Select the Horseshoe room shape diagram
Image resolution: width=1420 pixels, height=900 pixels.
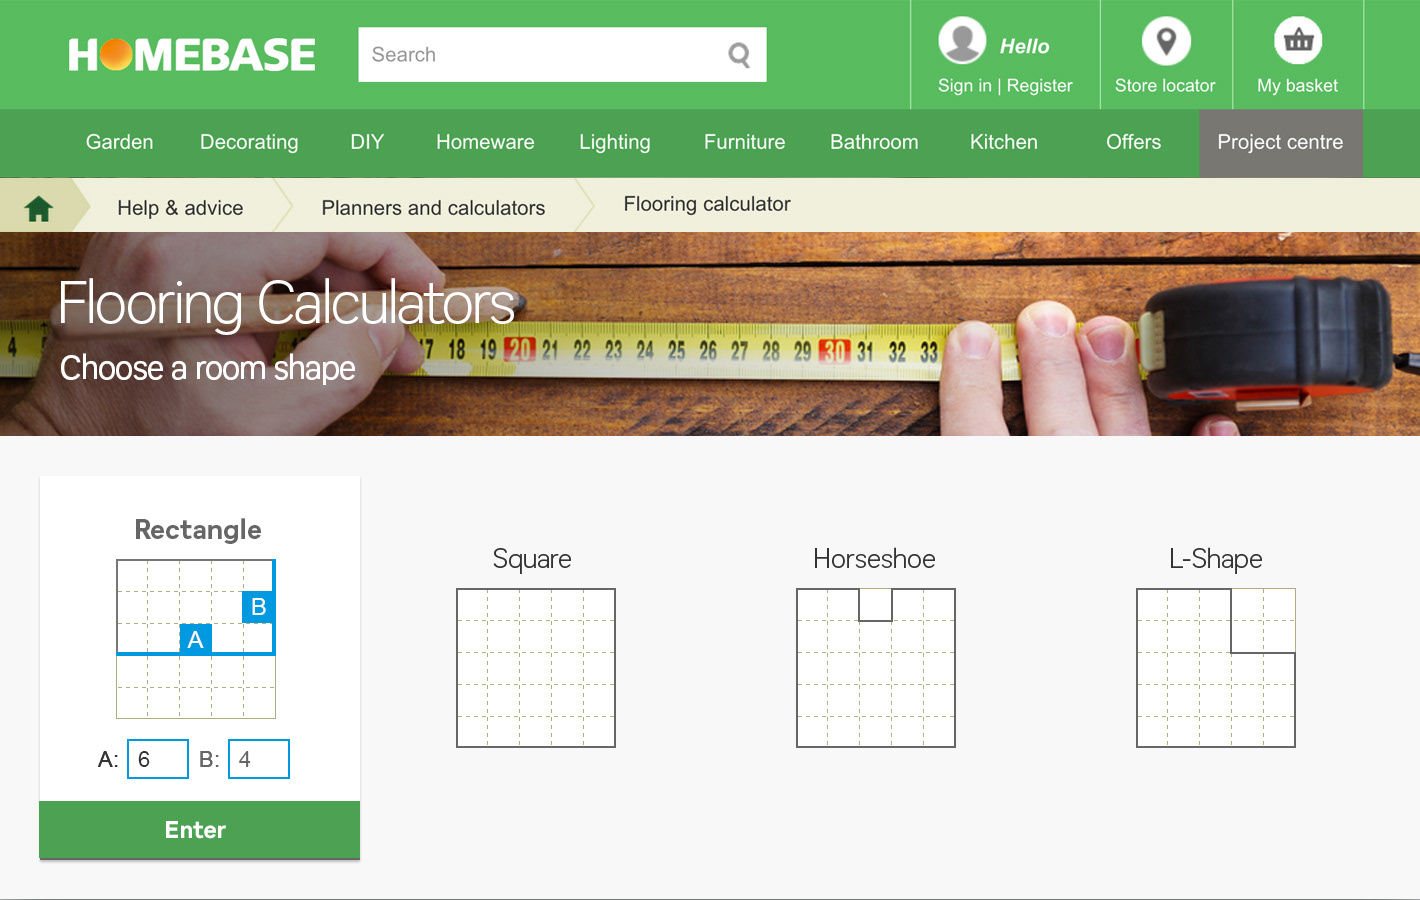click(x=876, y=668)
